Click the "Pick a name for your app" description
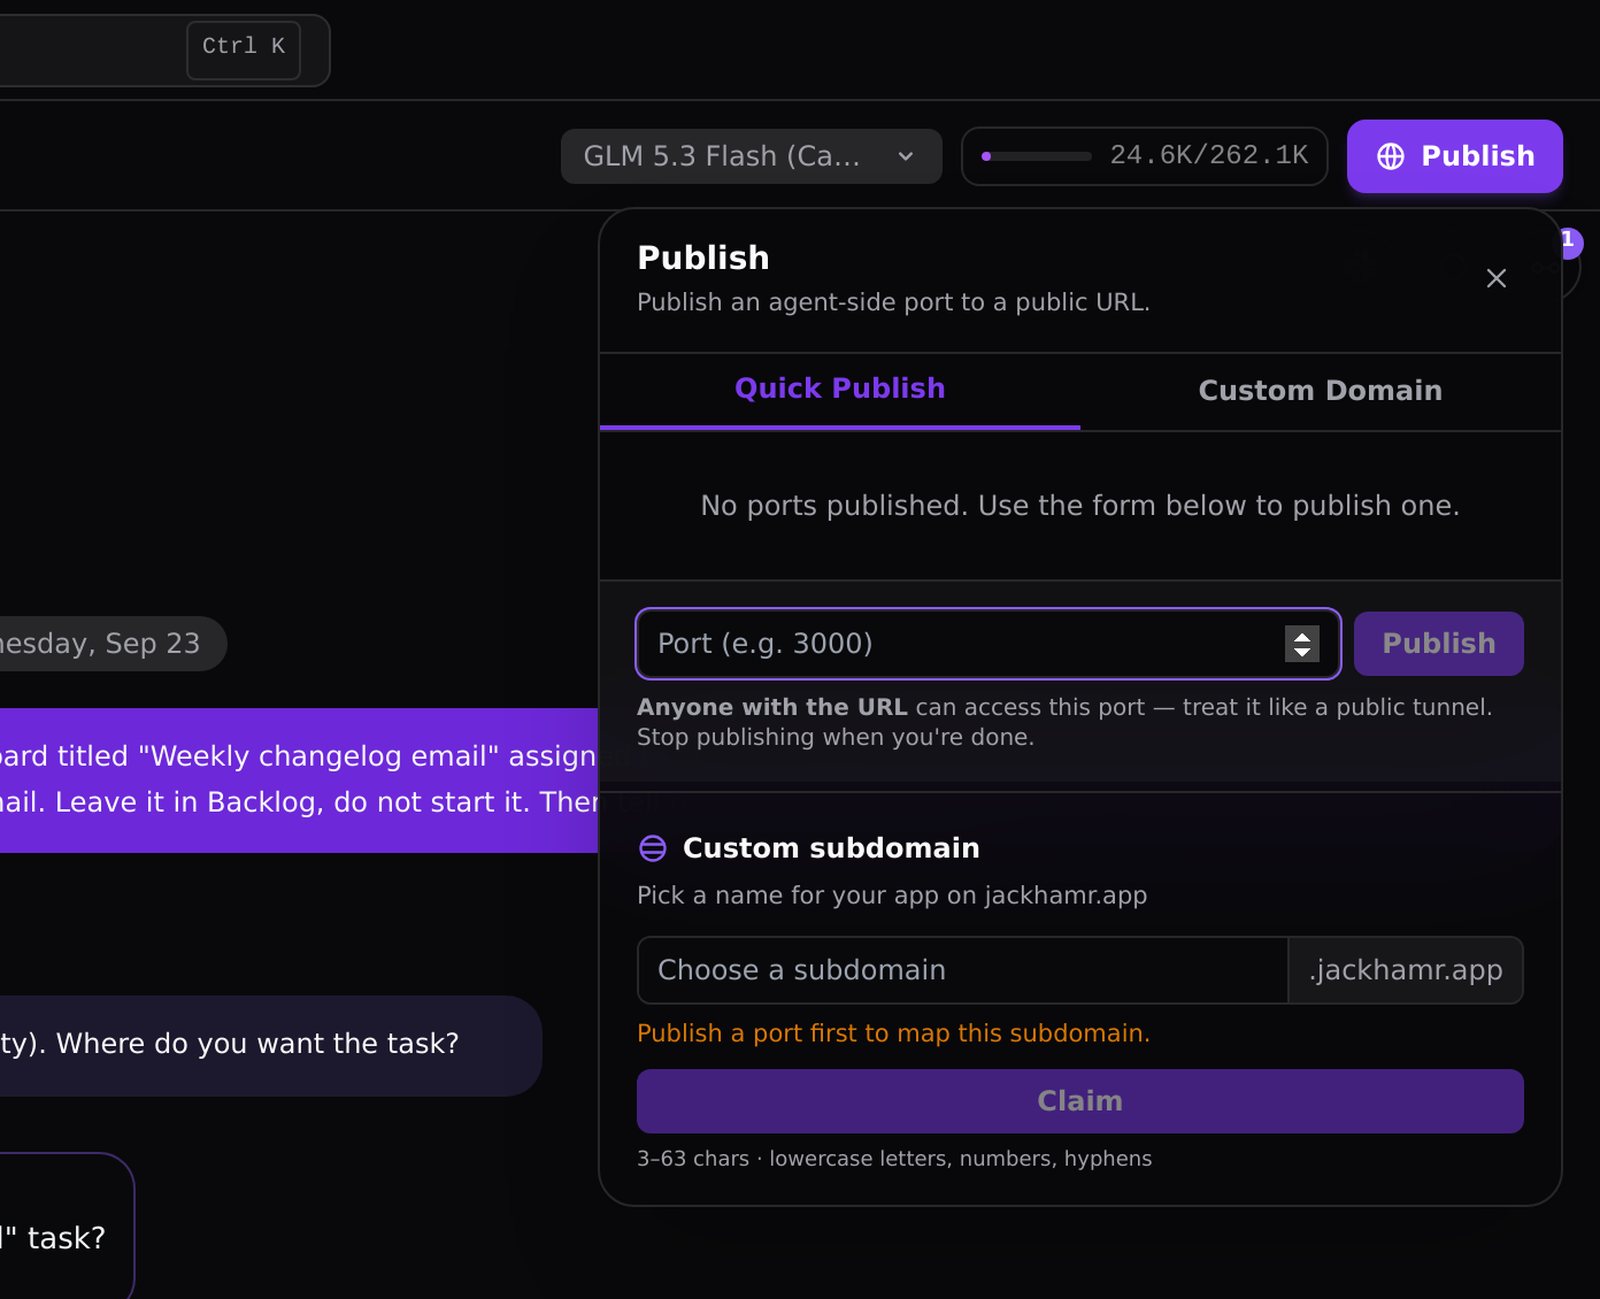 (892, 895)
